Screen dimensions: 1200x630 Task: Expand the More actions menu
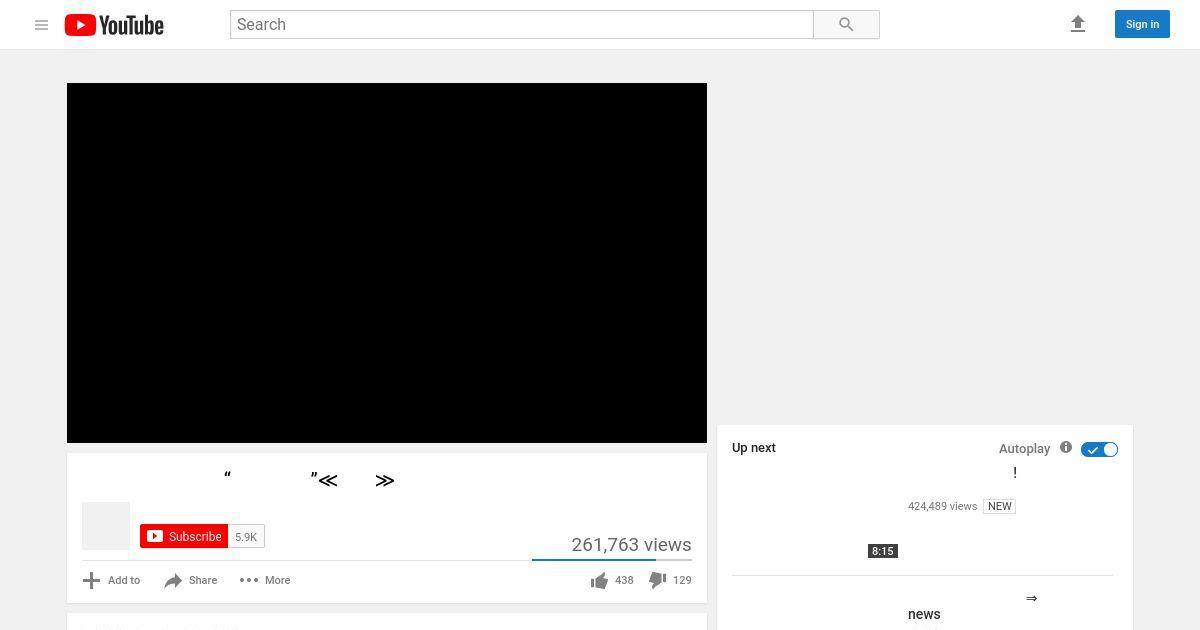click(264, 580)
